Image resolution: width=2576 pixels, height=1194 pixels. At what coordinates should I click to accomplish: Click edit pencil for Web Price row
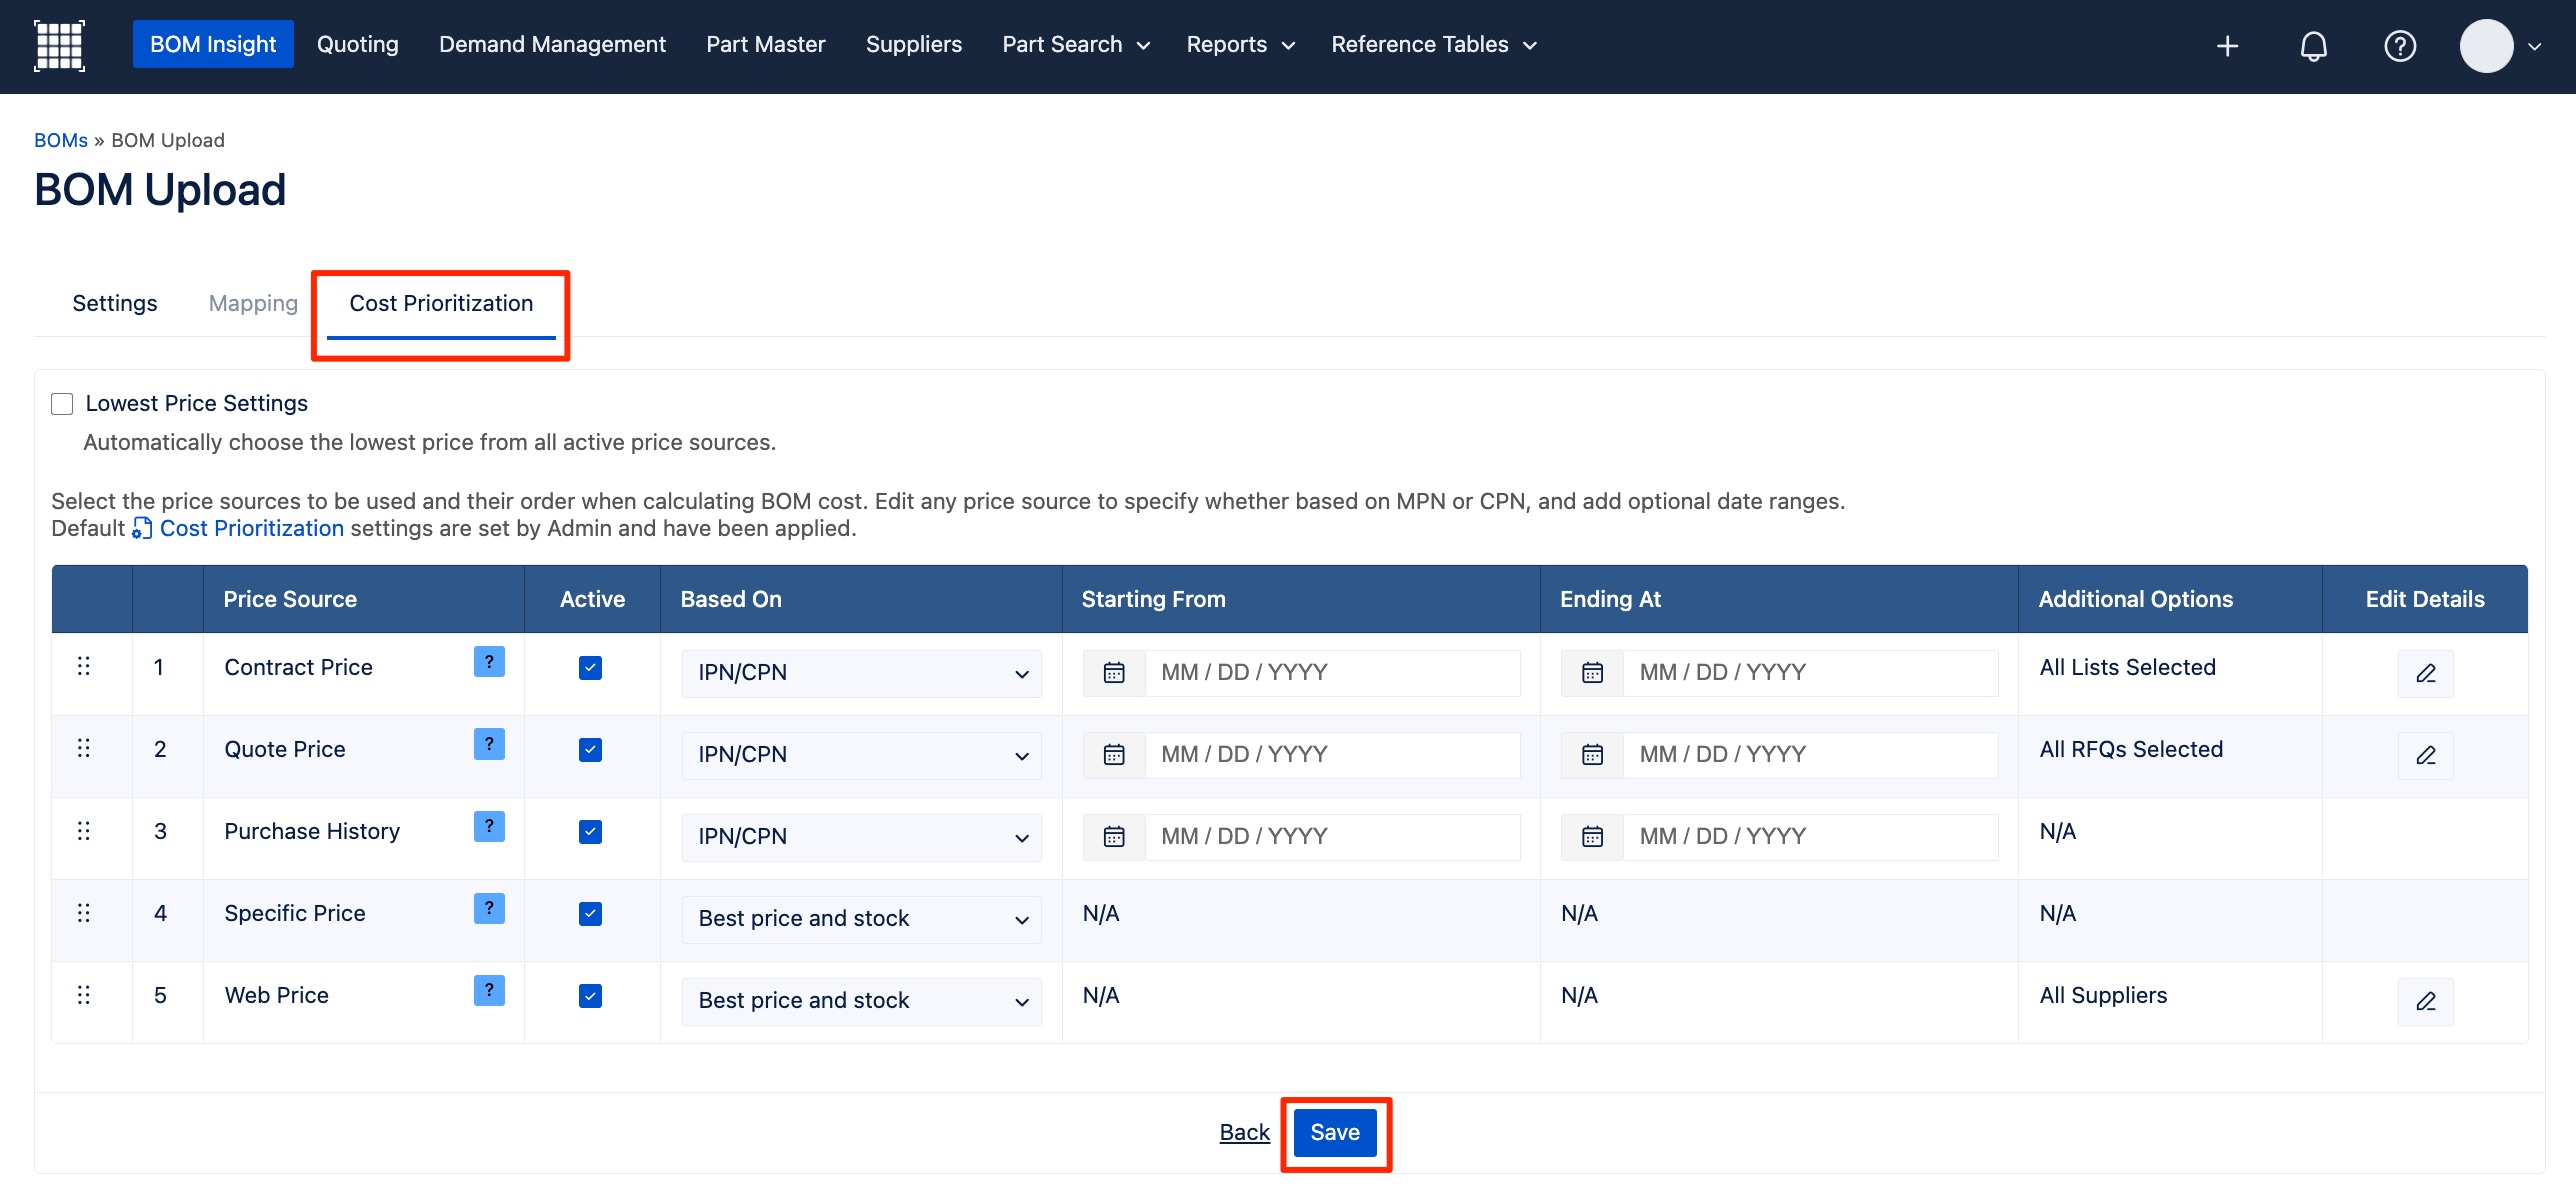pyautogui.click(x=2425, y=1001)
